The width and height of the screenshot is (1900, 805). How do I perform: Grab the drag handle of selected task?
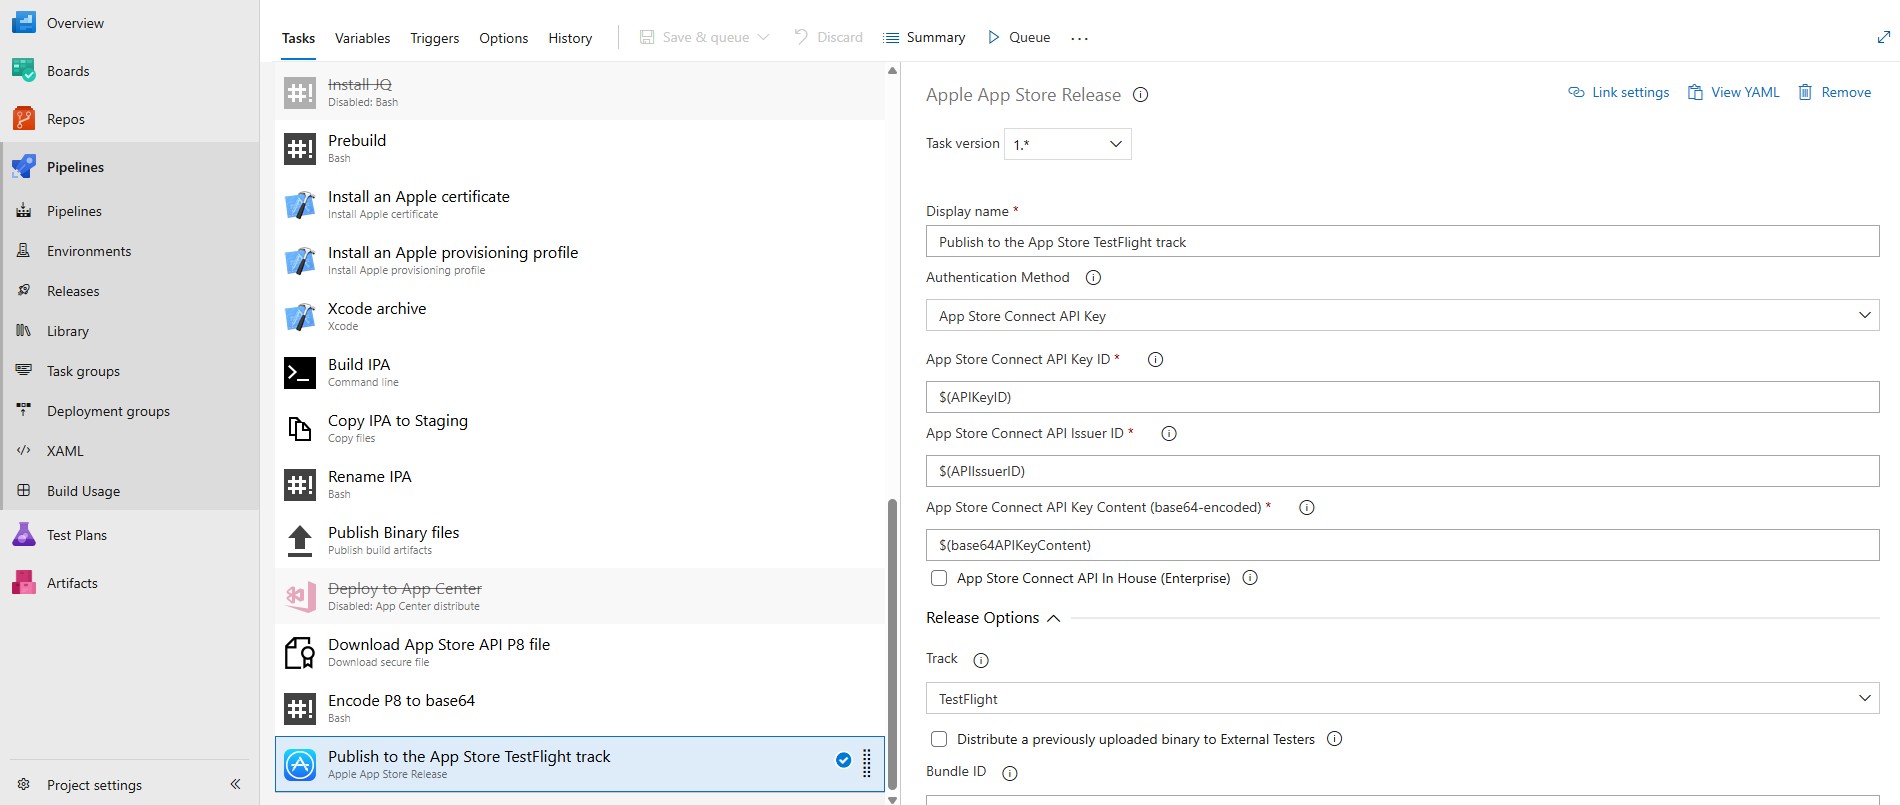tap(867, 764)
